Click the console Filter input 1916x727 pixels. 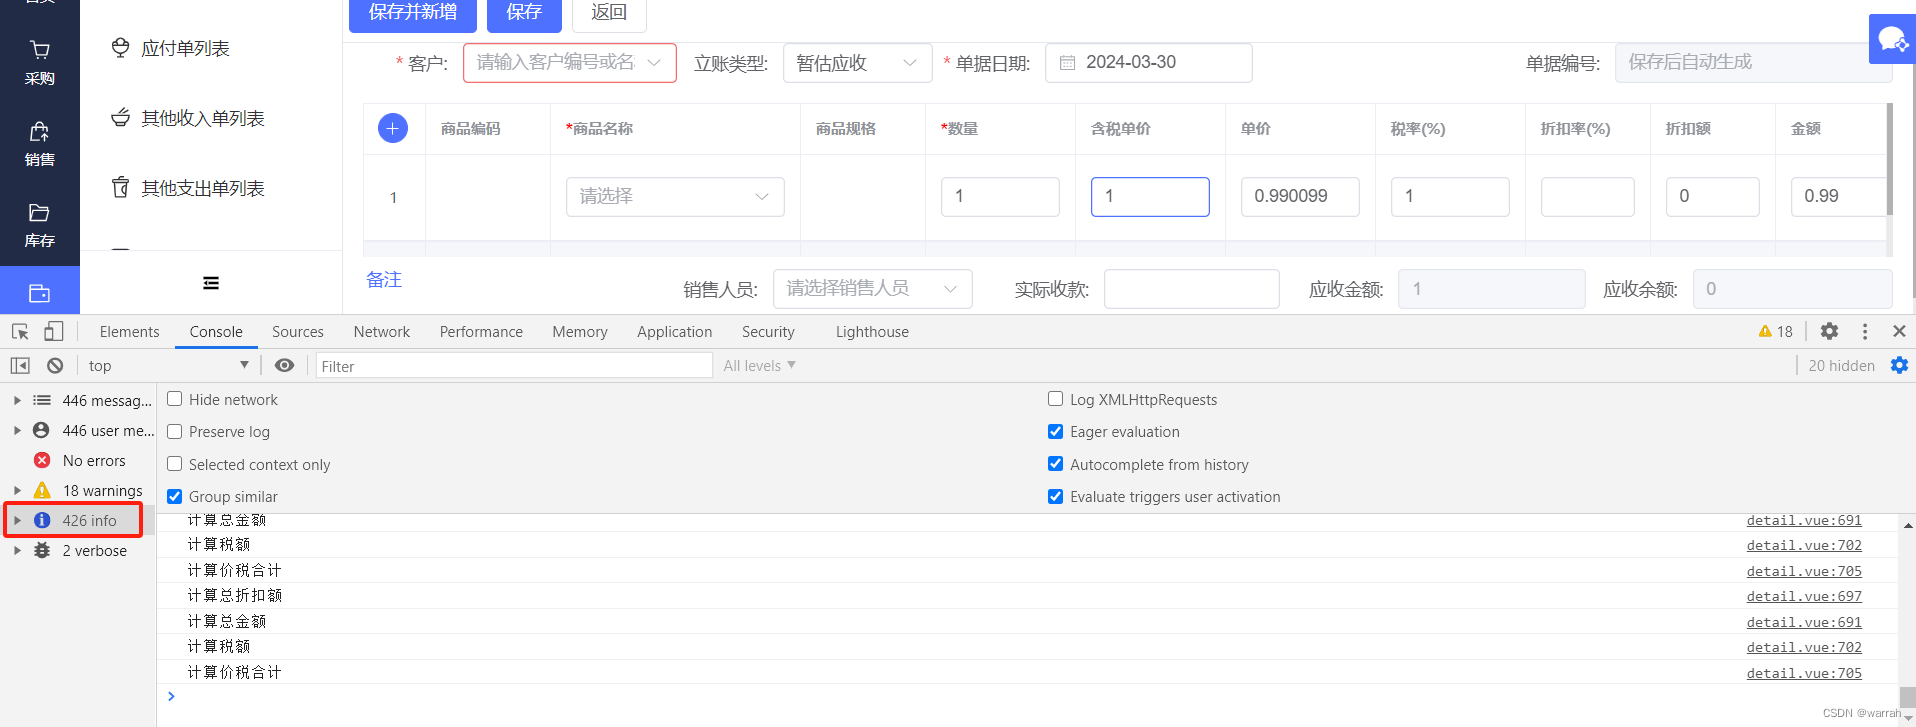pos(514,366)
